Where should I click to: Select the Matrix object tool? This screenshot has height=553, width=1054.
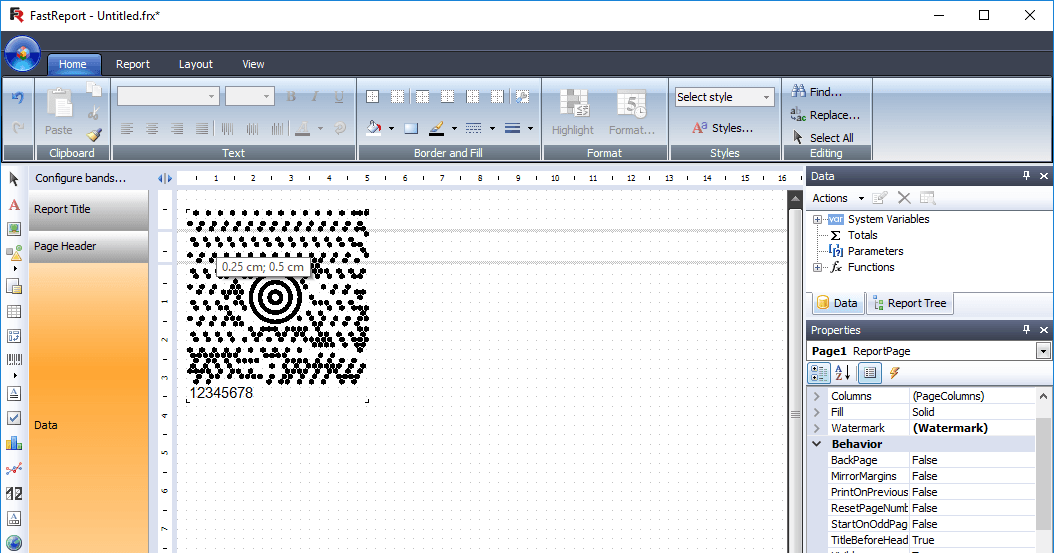click(13, 336)
